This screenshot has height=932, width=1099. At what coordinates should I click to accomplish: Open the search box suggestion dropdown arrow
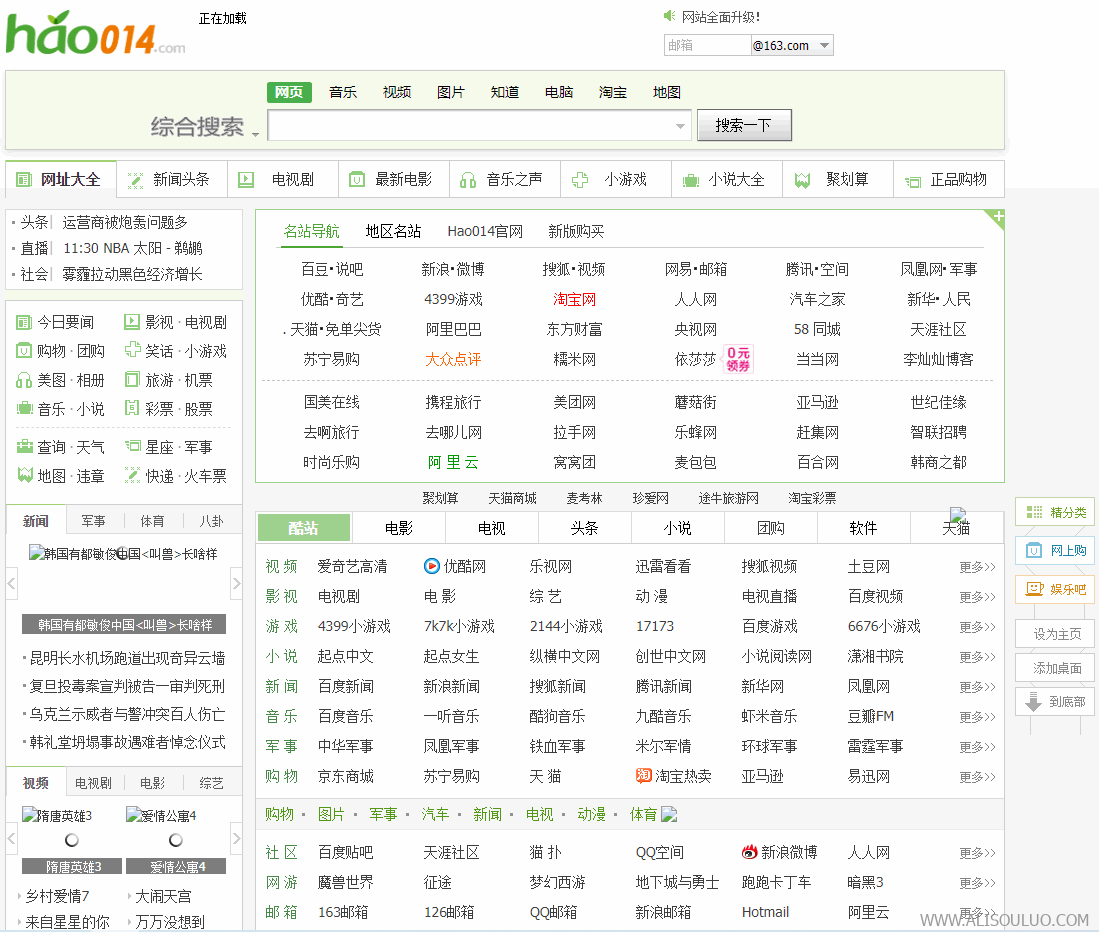(x=680, y=126)
